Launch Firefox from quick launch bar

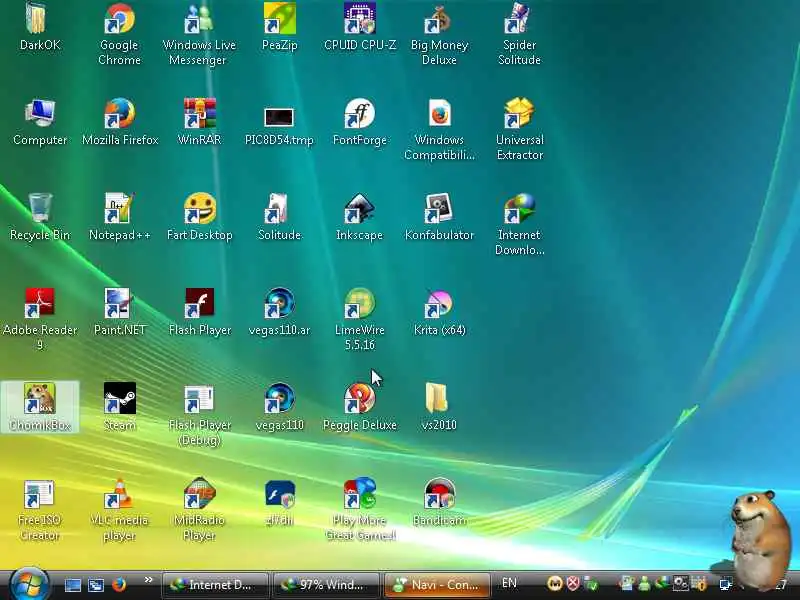tap(119, 584)
